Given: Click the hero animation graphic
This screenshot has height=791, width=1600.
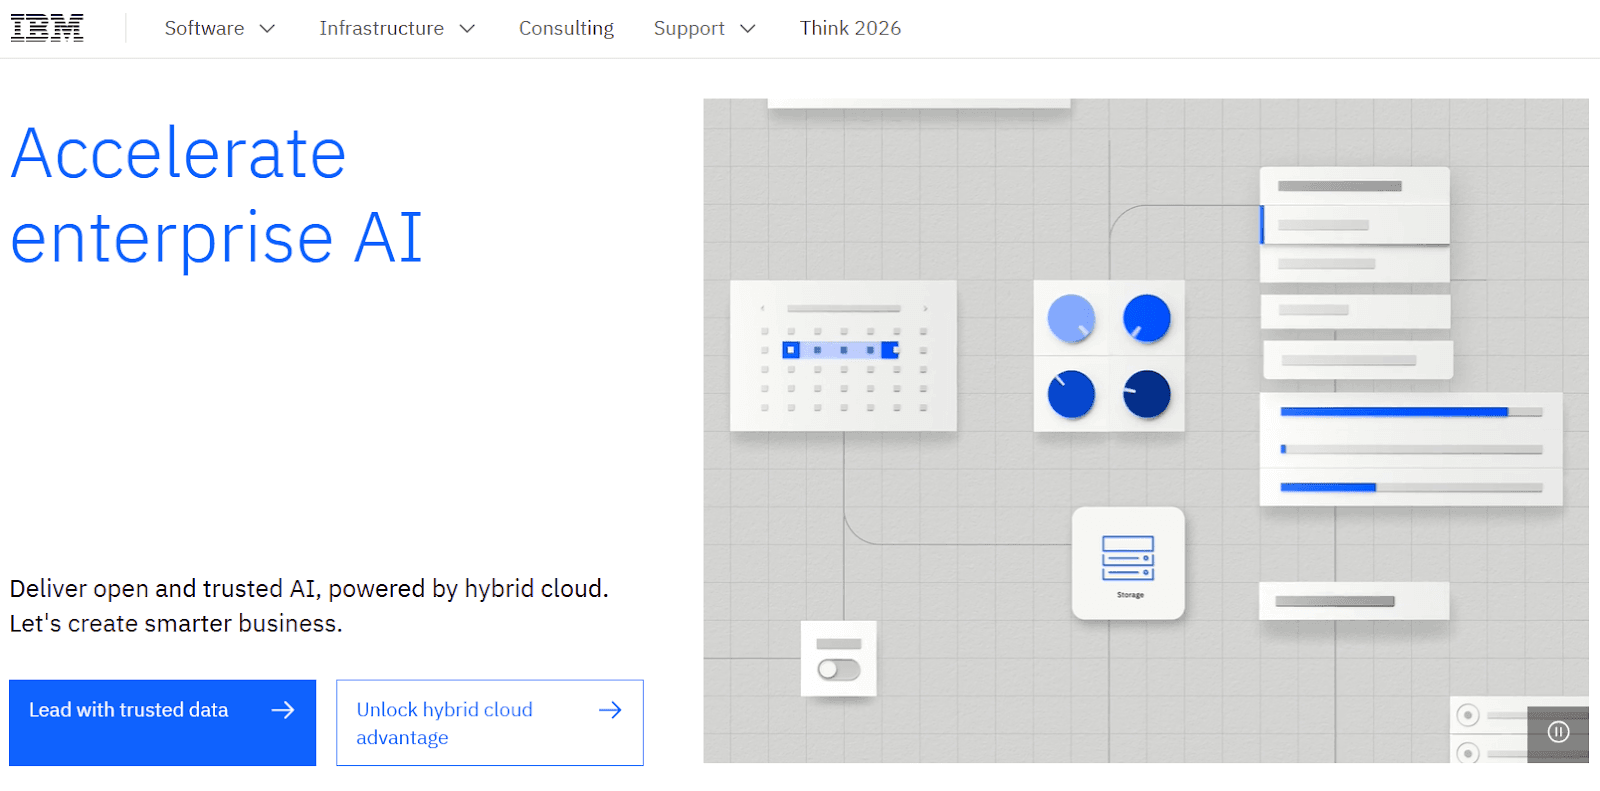Looking at the screenshot, I should pyautogui.click(x=1146, y=430).
